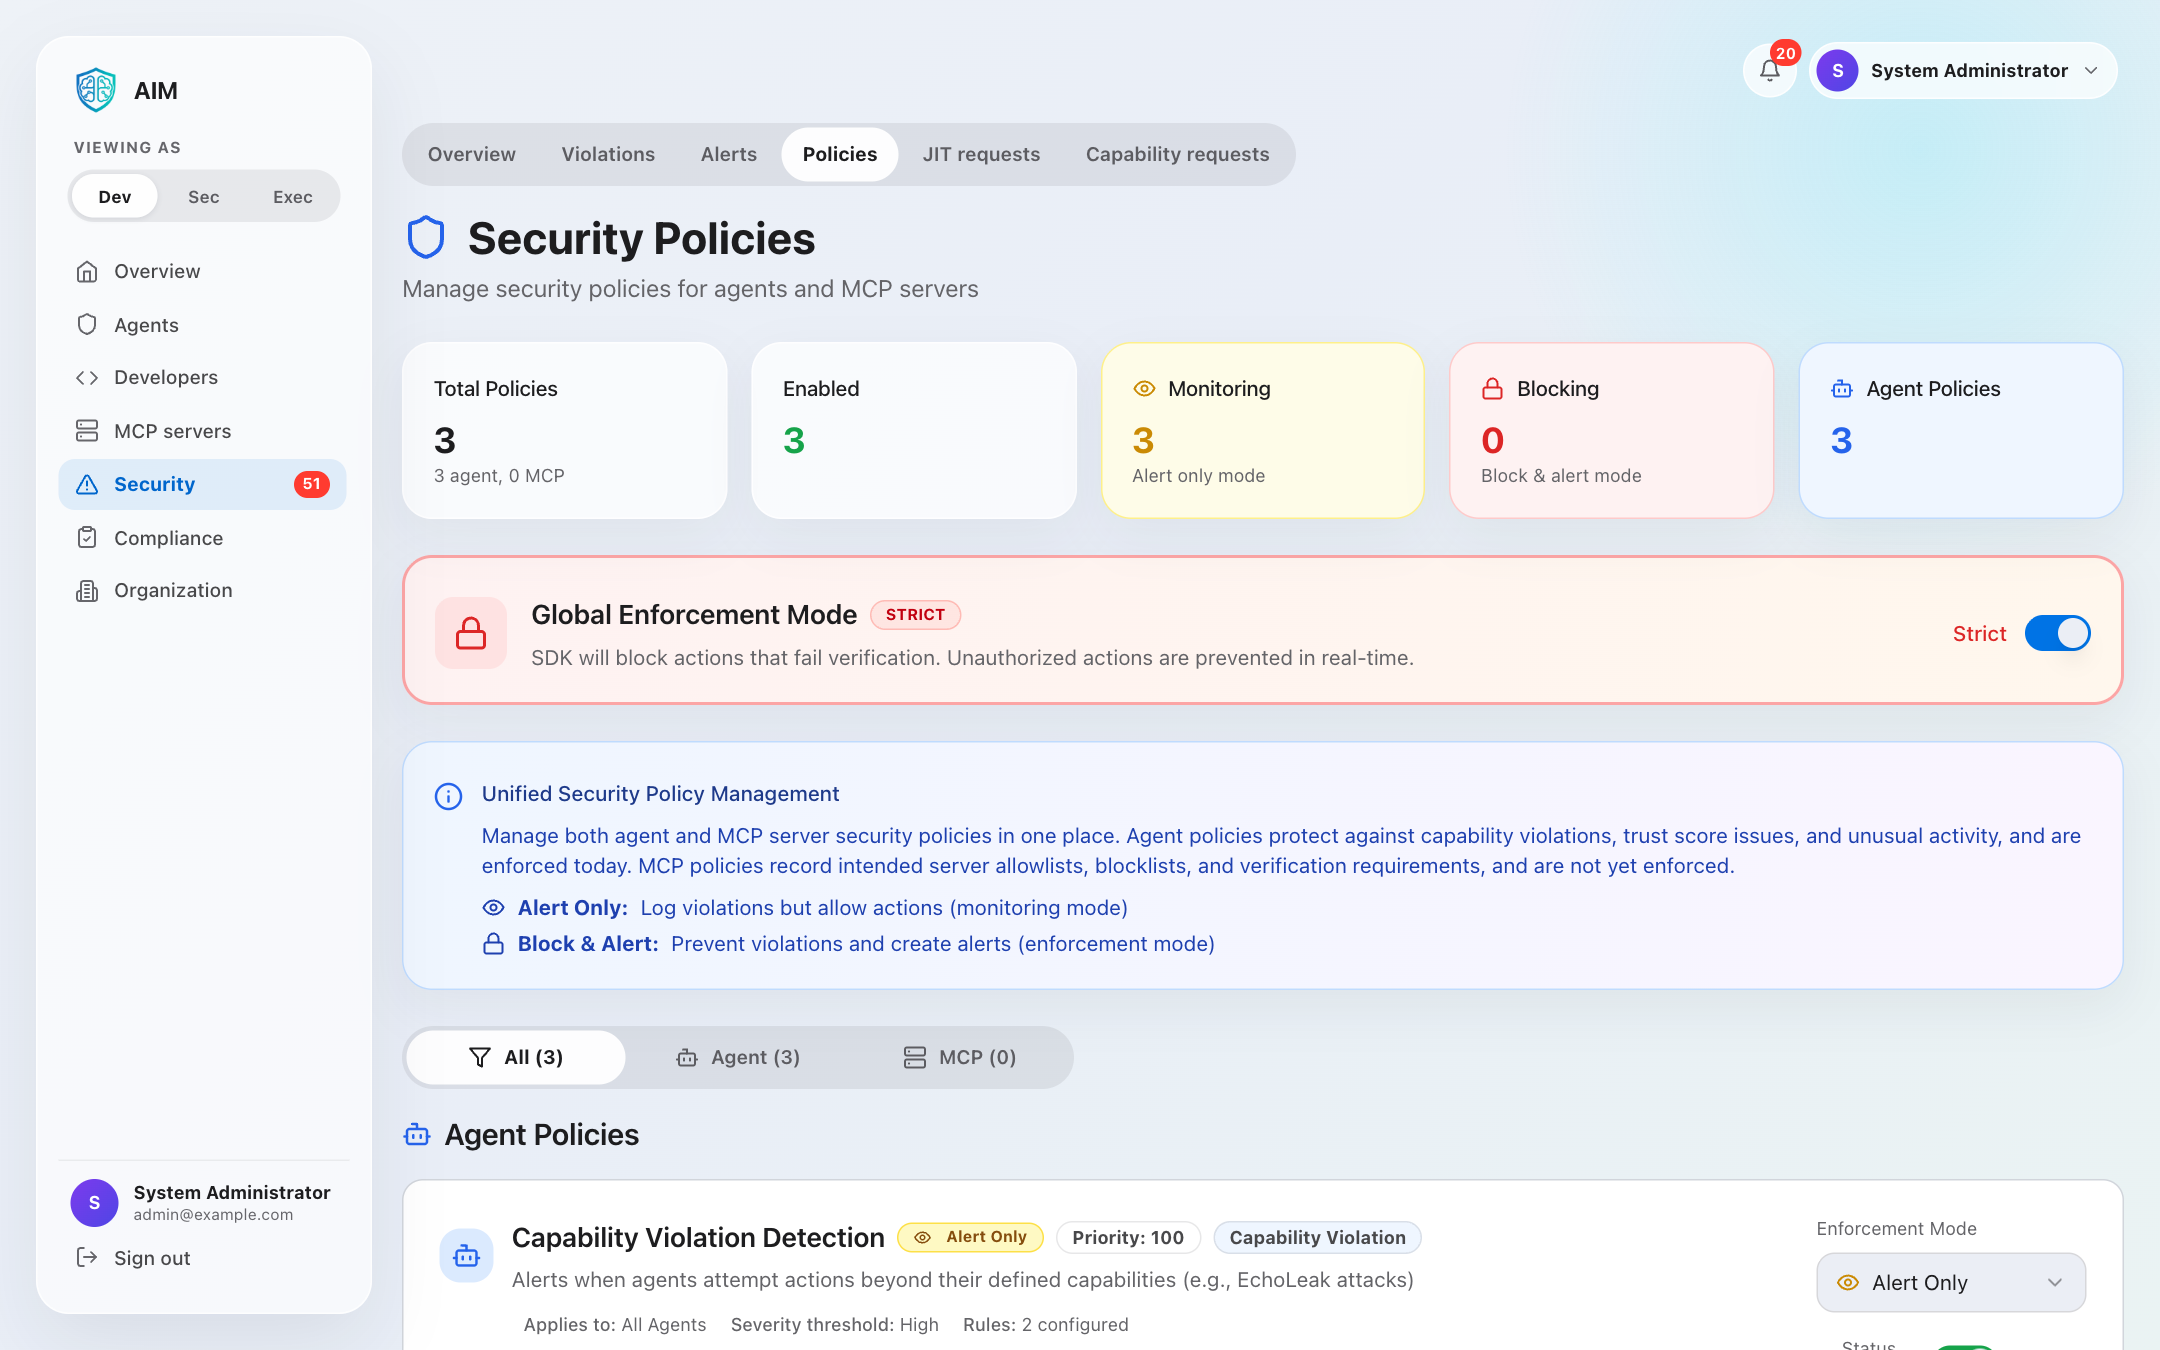The height and width of the screenshot is (1350, 2160).
Task: Click the Security warning triangle icon
Action: click(x=87, y=484)
